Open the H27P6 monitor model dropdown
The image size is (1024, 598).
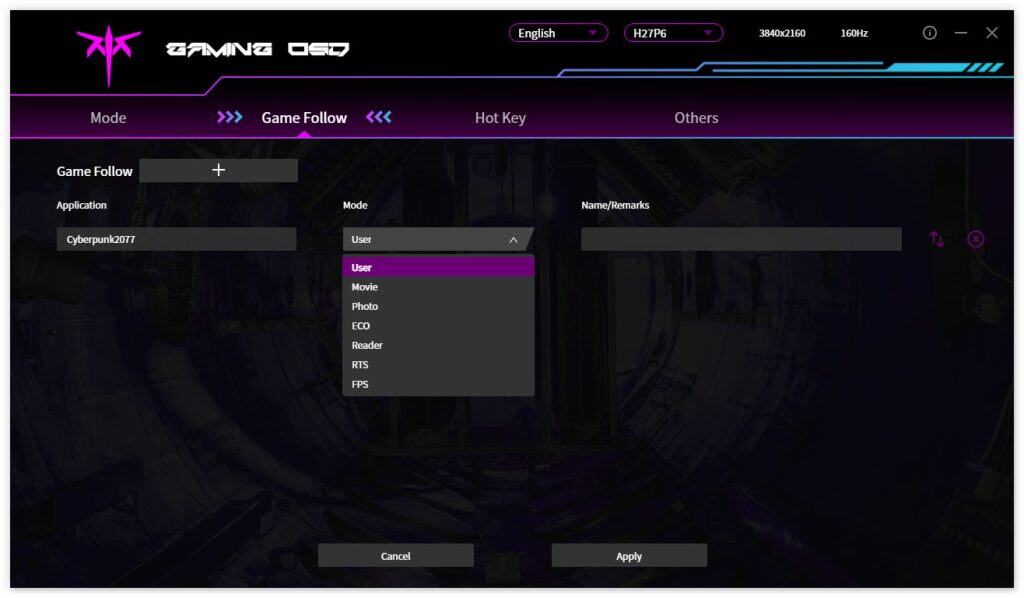(673, 33)
